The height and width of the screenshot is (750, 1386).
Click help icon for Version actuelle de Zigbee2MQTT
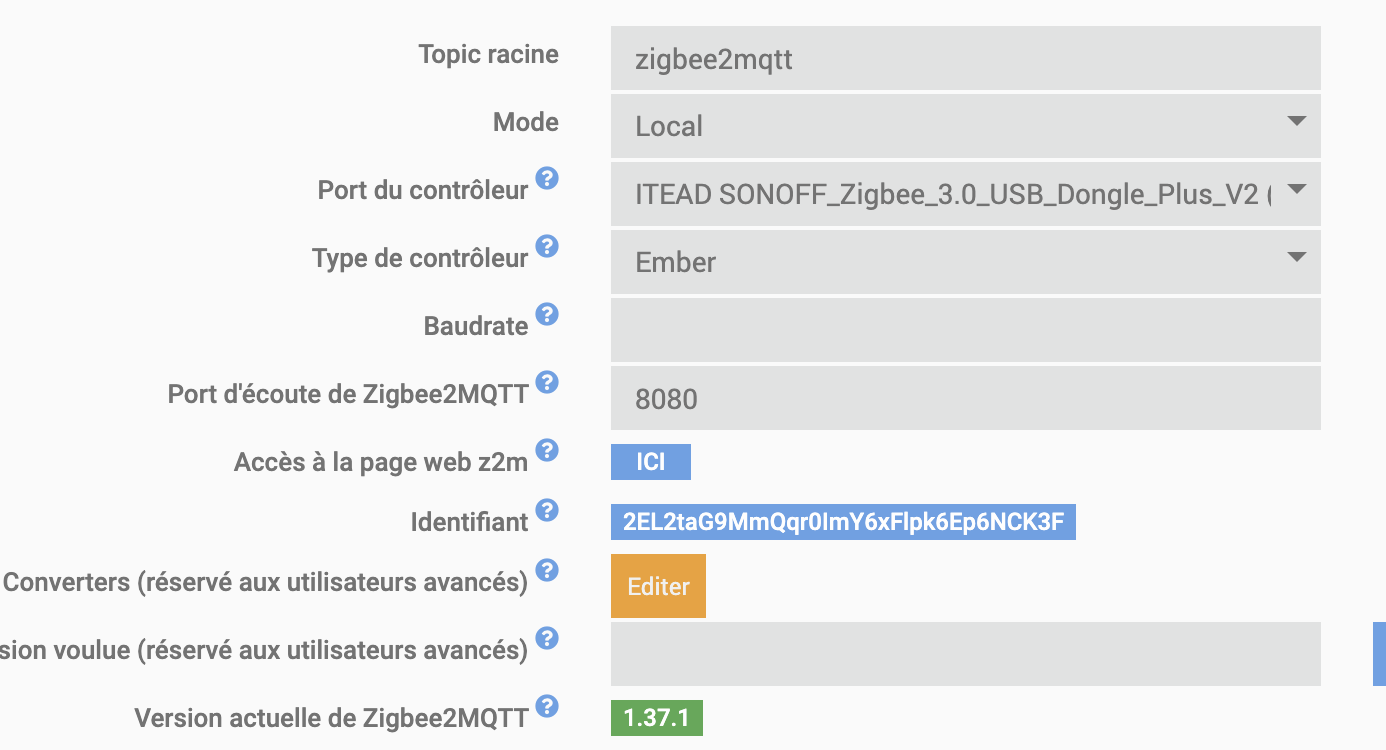point(546,707)
